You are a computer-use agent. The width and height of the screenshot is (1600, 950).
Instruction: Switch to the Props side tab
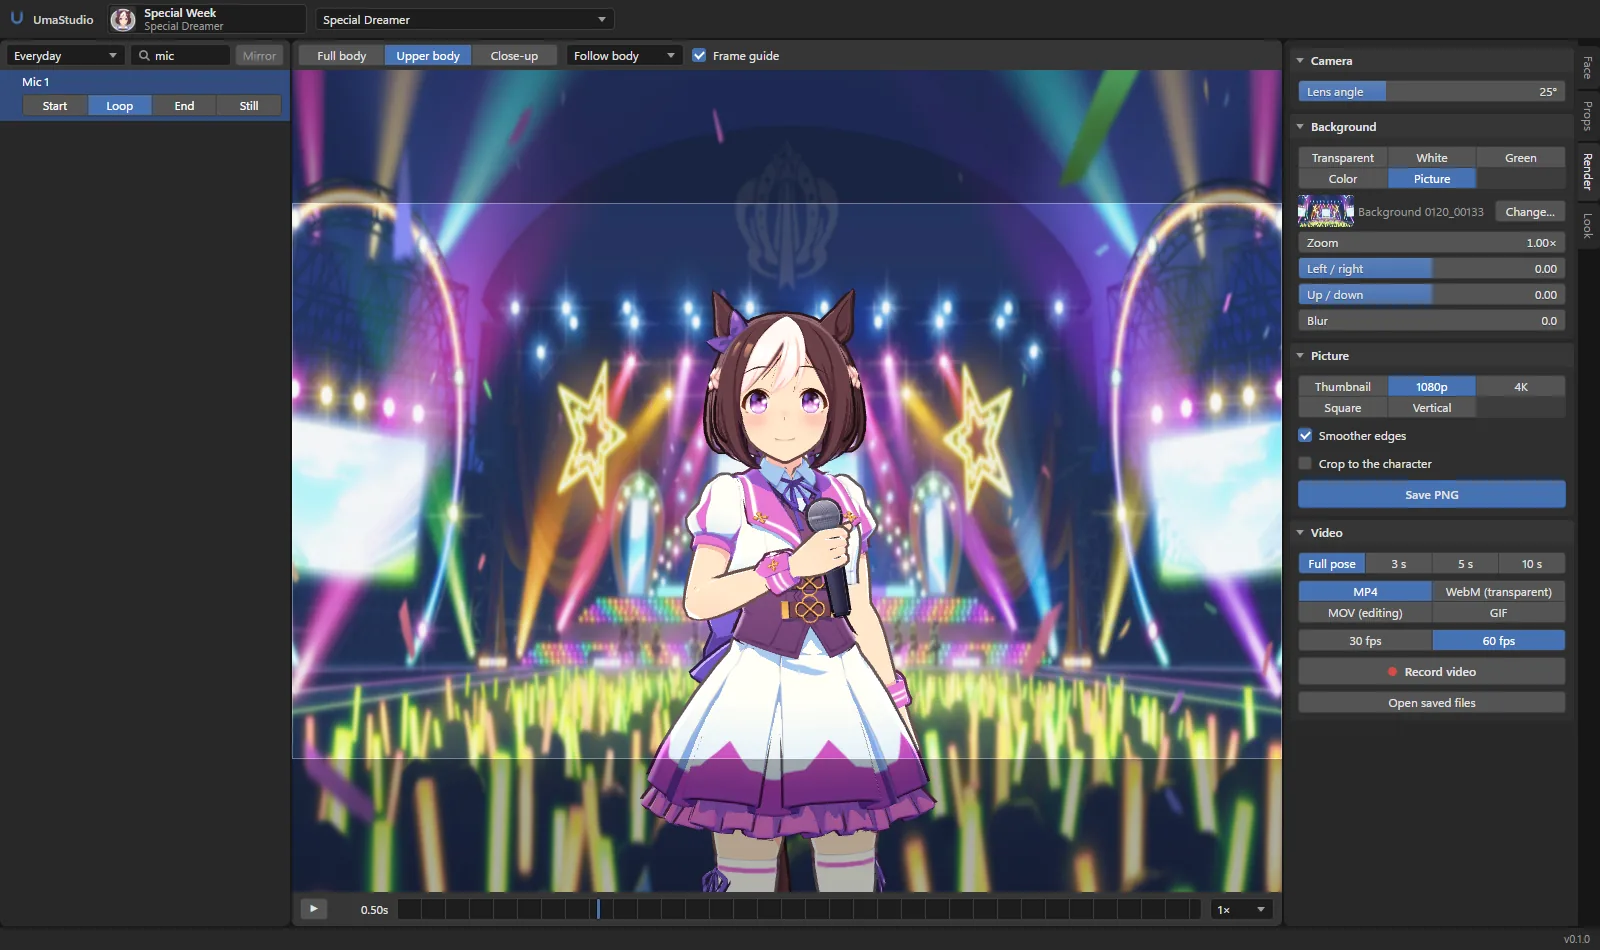1587,116
